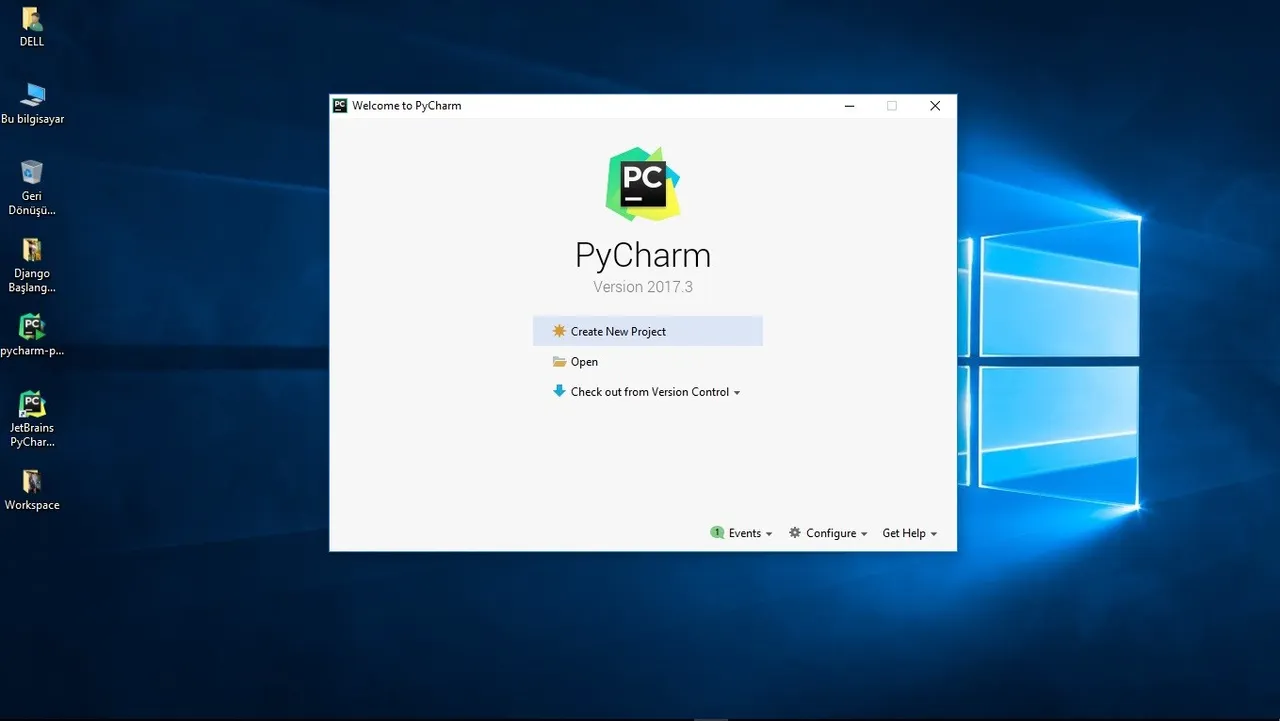
Task: Click the Version 2017.3 text
Action: [x=643, y=287]
